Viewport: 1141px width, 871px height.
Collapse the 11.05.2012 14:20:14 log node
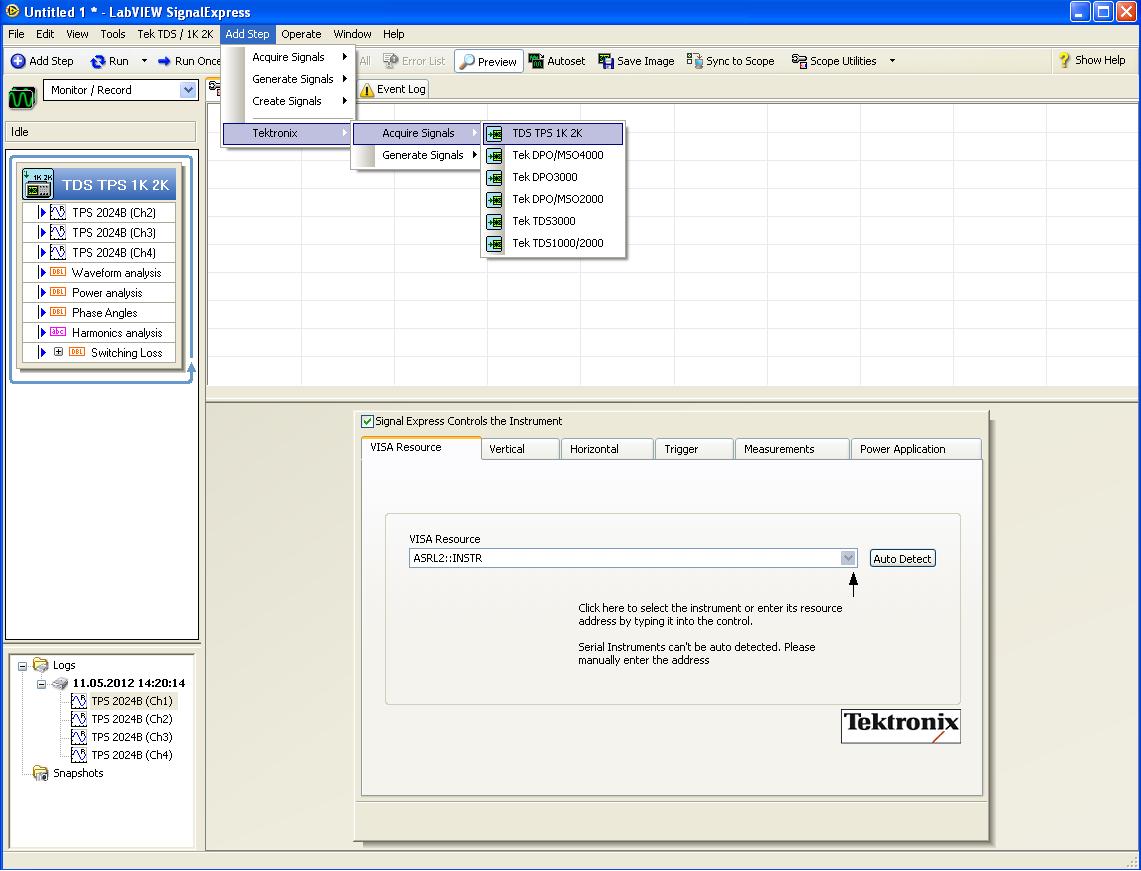(41, 683)
